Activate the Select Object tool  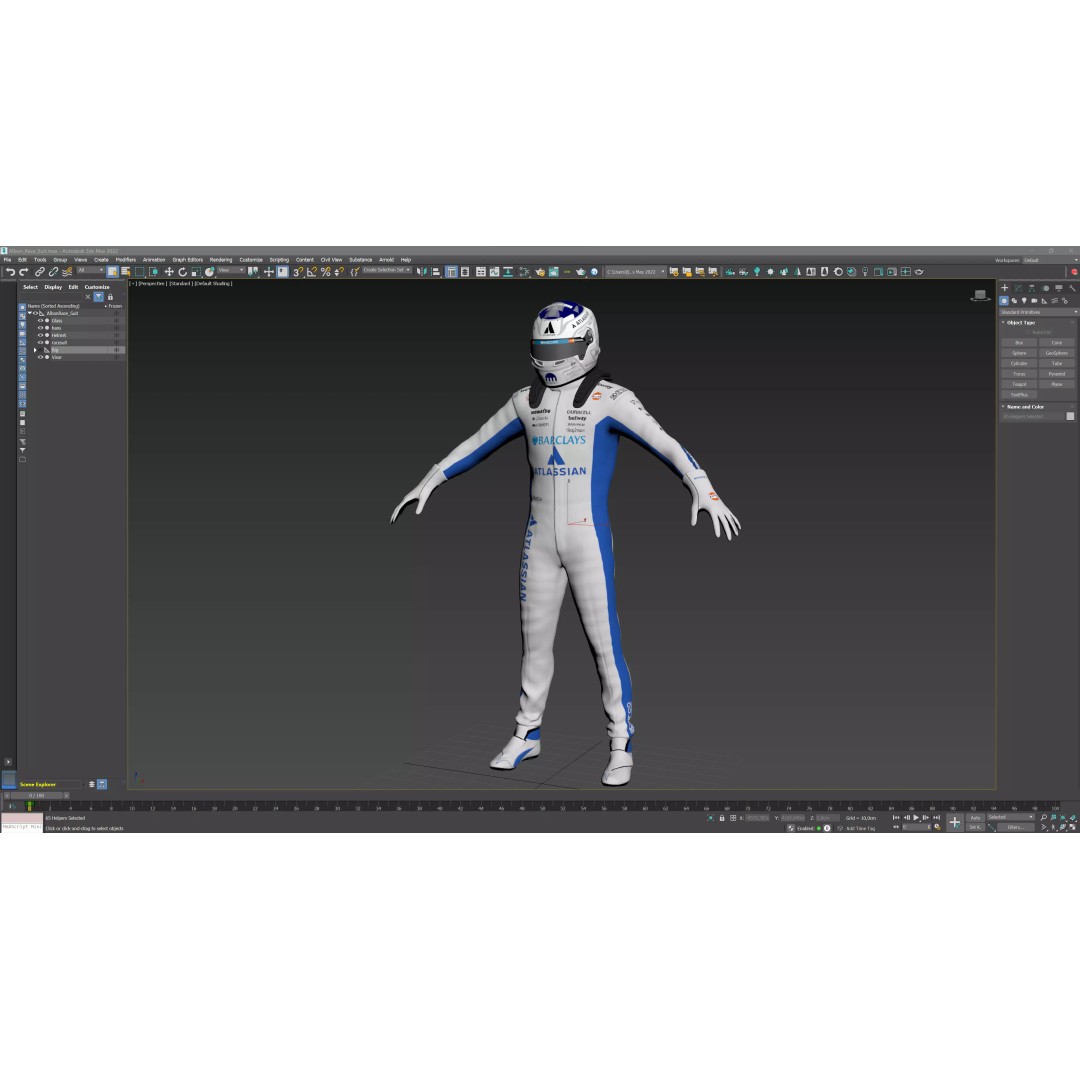coord(112,272)
